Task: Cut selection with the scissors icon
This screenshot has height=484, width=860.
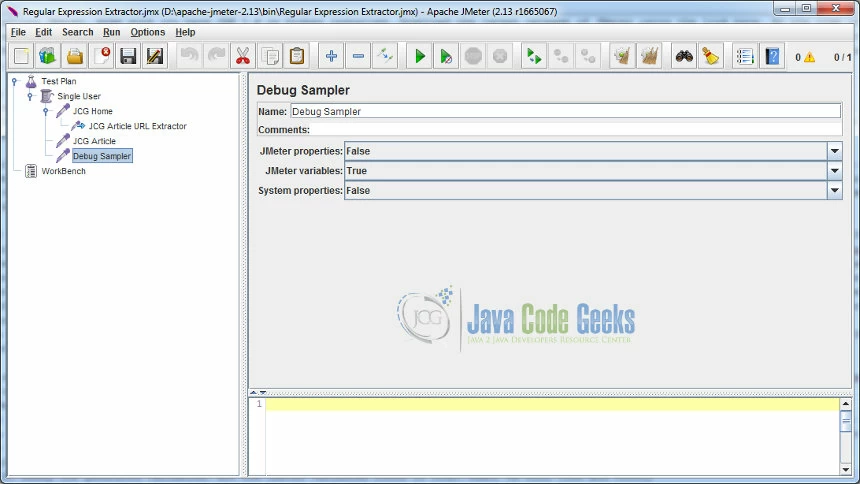Action: [242, 56]
